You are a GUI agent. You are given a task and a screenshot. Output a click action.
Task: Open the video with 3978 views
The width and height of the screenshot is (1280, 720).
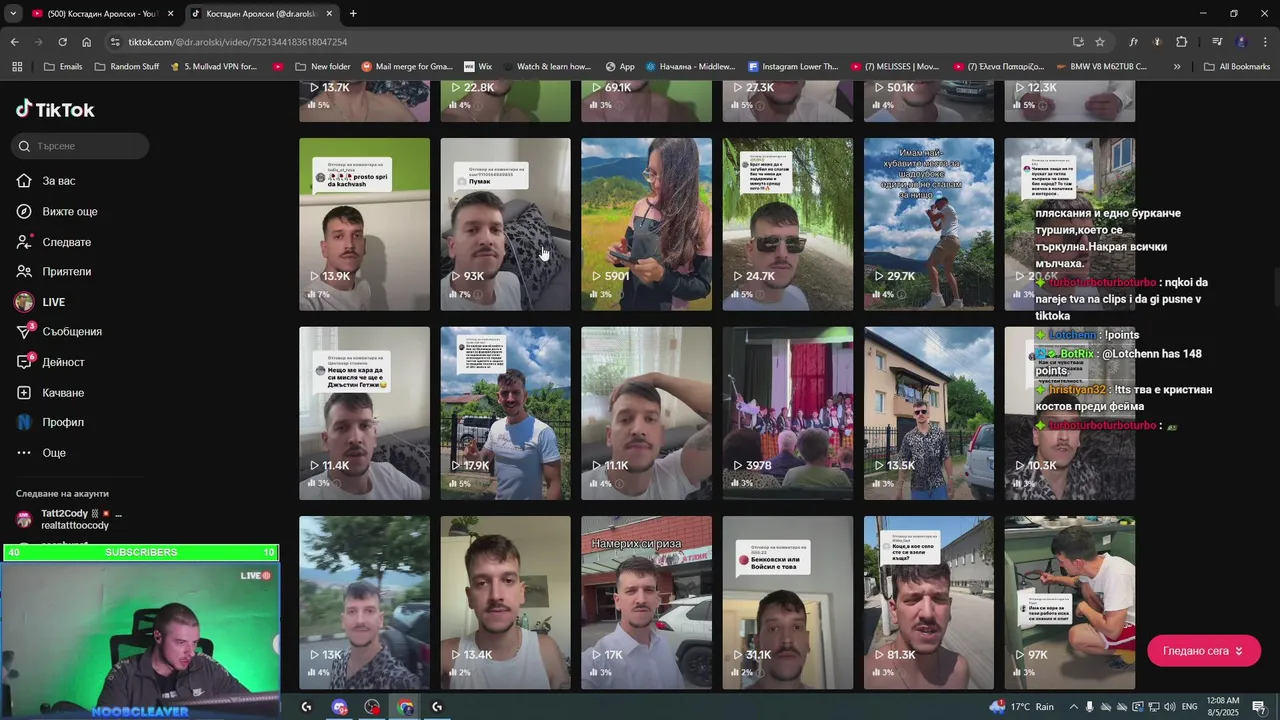click(x=787, y=413)
